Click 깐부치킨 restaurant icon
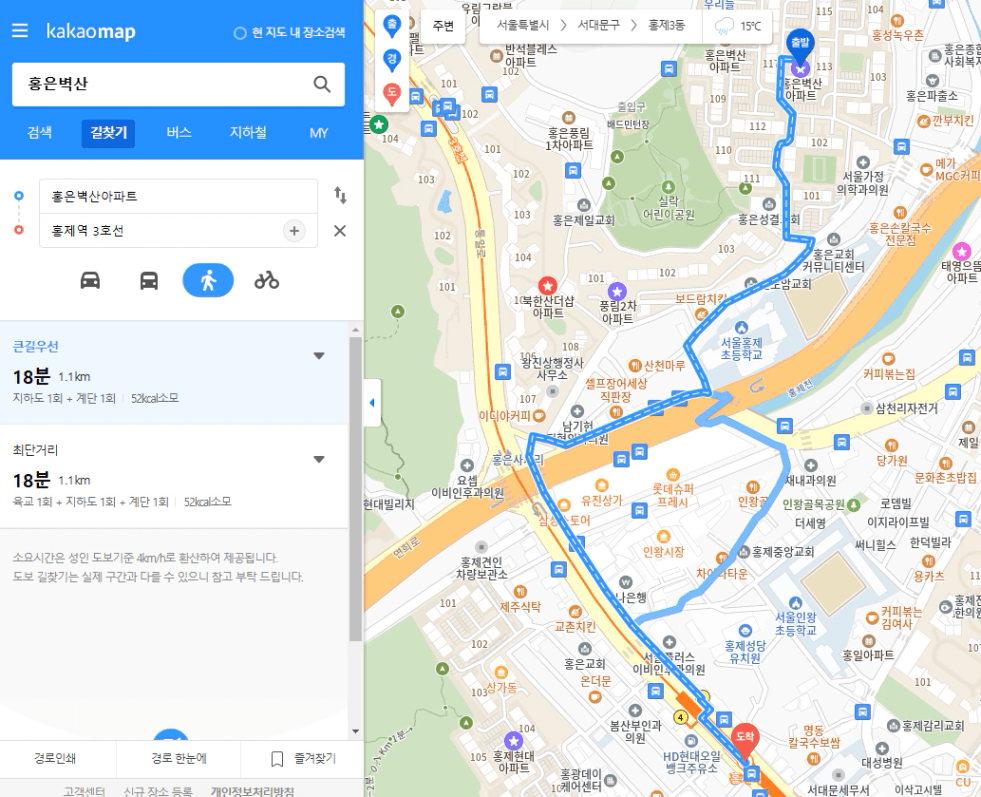The width and height of the screenshot is (981, 797). (924, 121)
